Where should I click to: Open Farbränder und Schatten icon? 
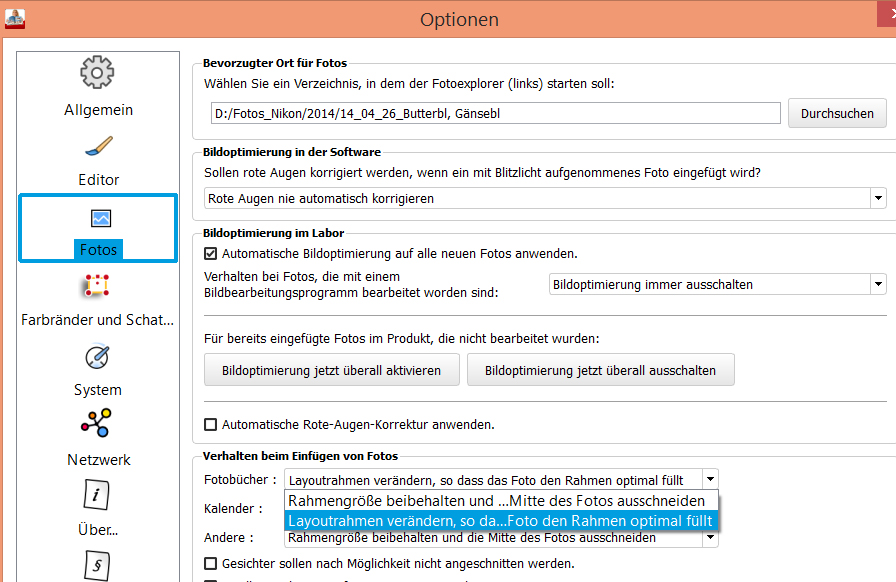[x=97, y=288]
